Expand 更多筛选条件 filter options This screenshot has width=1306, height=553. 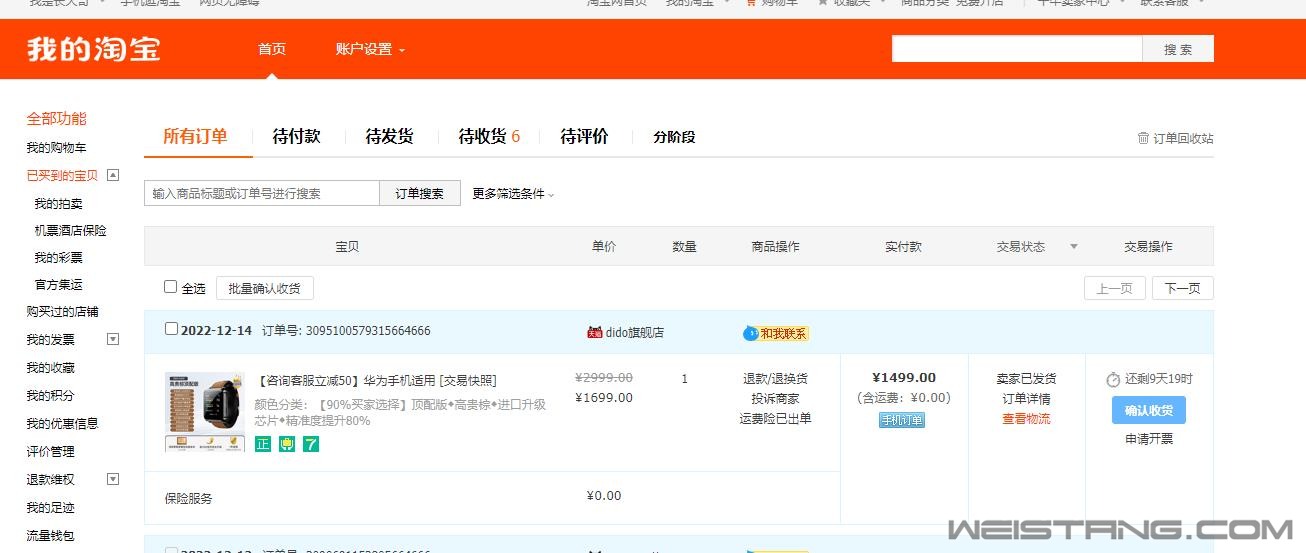coord(513,194)
